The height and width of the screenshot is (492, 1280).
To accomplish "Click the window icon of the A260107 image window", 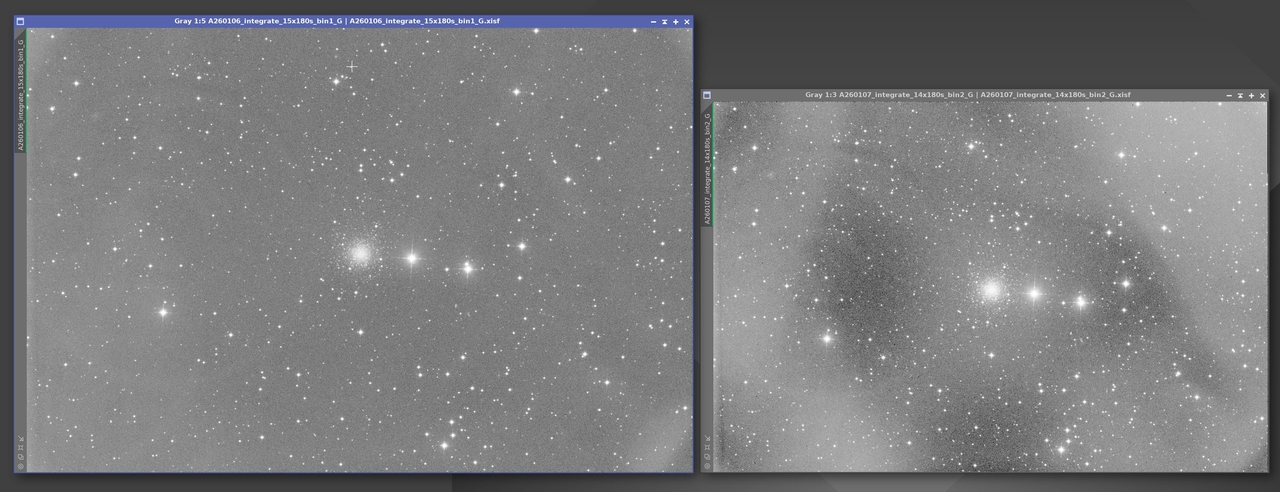I will point(707,95).
